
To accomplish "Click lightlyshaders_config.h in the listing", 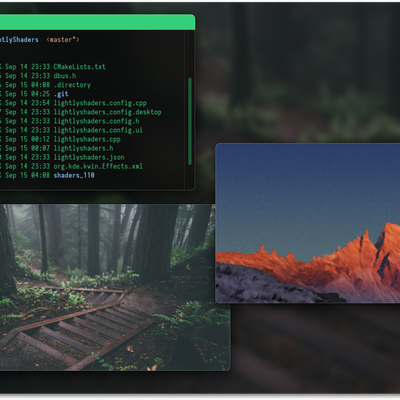I will (x=96, y=121).
